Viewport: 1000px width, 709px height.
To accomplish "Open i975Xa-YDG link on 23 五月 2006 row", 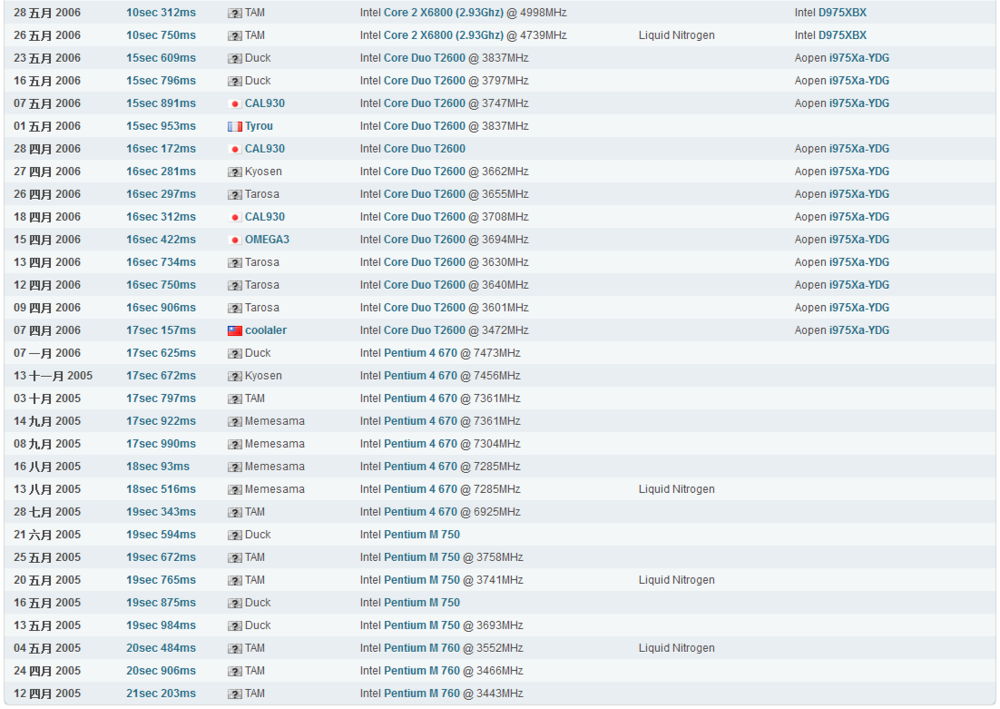I will 859,58.
